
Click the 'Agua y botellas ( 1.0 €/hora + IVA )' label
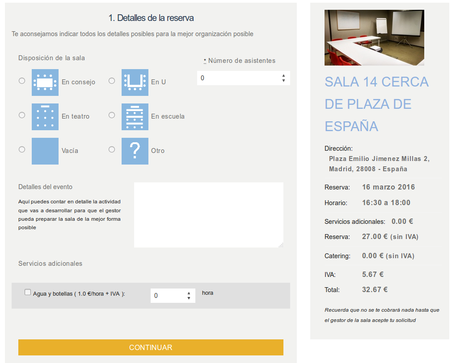(x=79, y=294)
